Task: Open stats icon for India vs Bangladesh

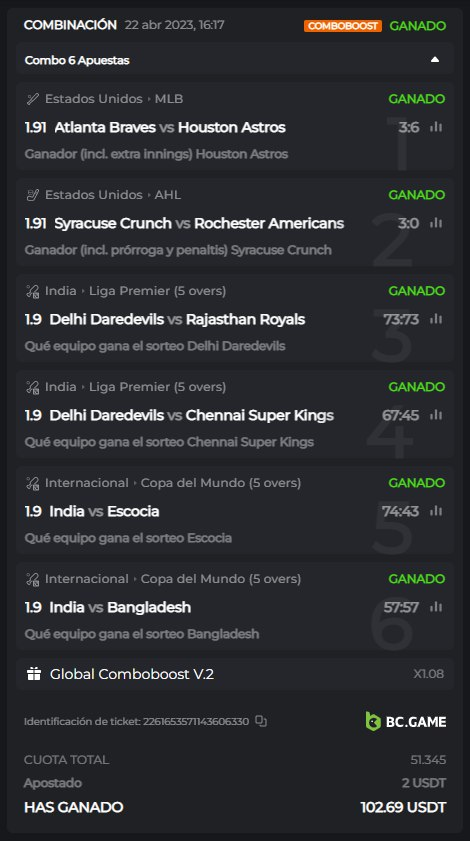Action: [x=436, y=607]
